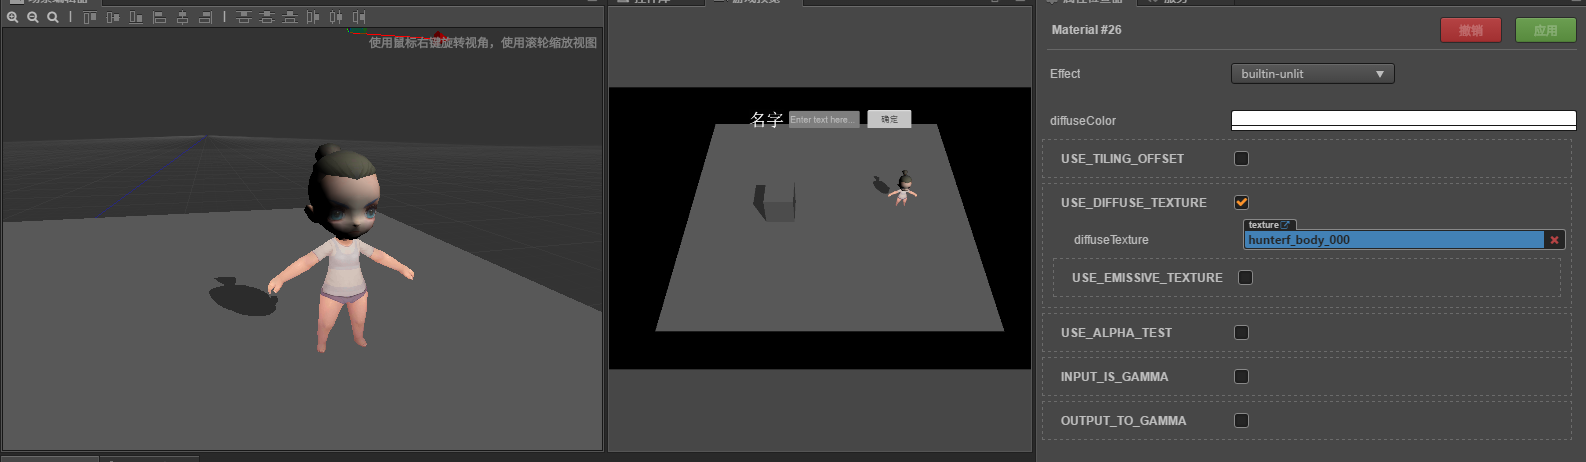This screenshot has width=1586, height=462.
Task: Click the 'Effect' property label
Action: click(x=1065, y=74)
